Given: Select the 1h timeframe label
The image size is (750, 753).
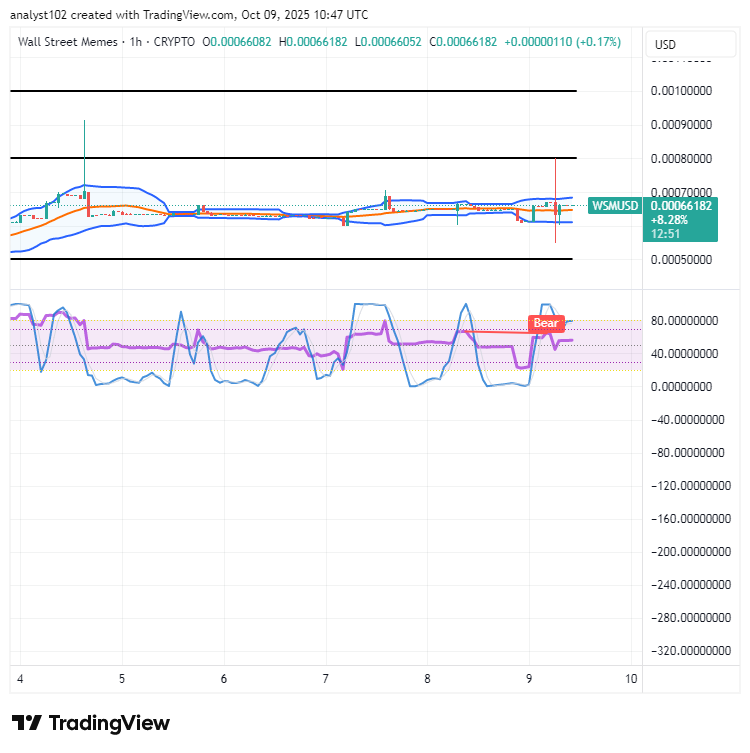Looking at the screenshot, I should pos(136,42).
